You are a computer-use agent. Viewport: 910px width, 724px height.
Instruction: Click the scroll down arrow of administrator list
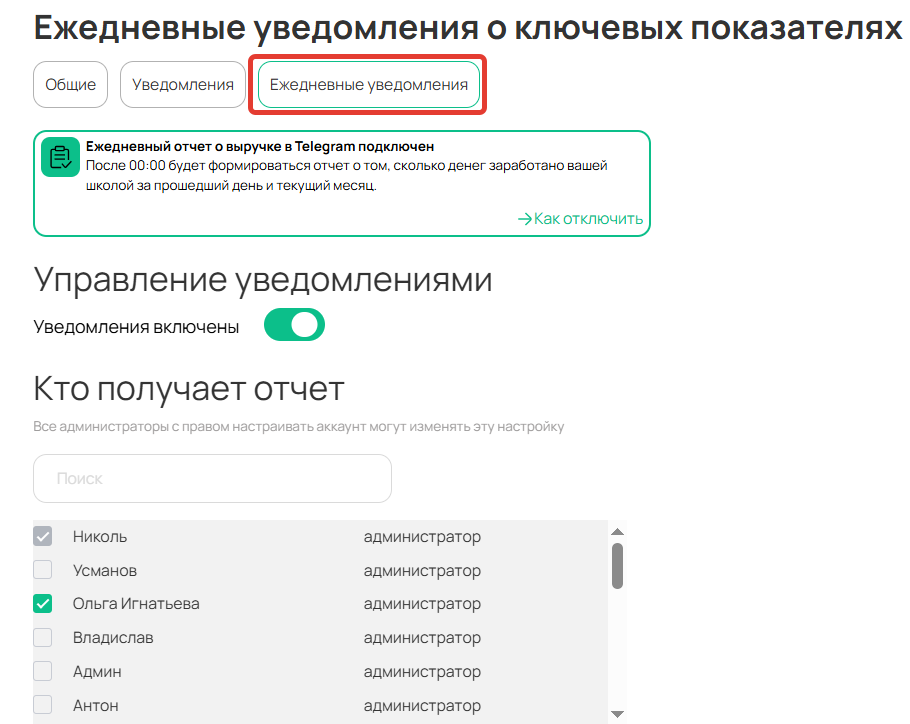[x=618, y=714]
